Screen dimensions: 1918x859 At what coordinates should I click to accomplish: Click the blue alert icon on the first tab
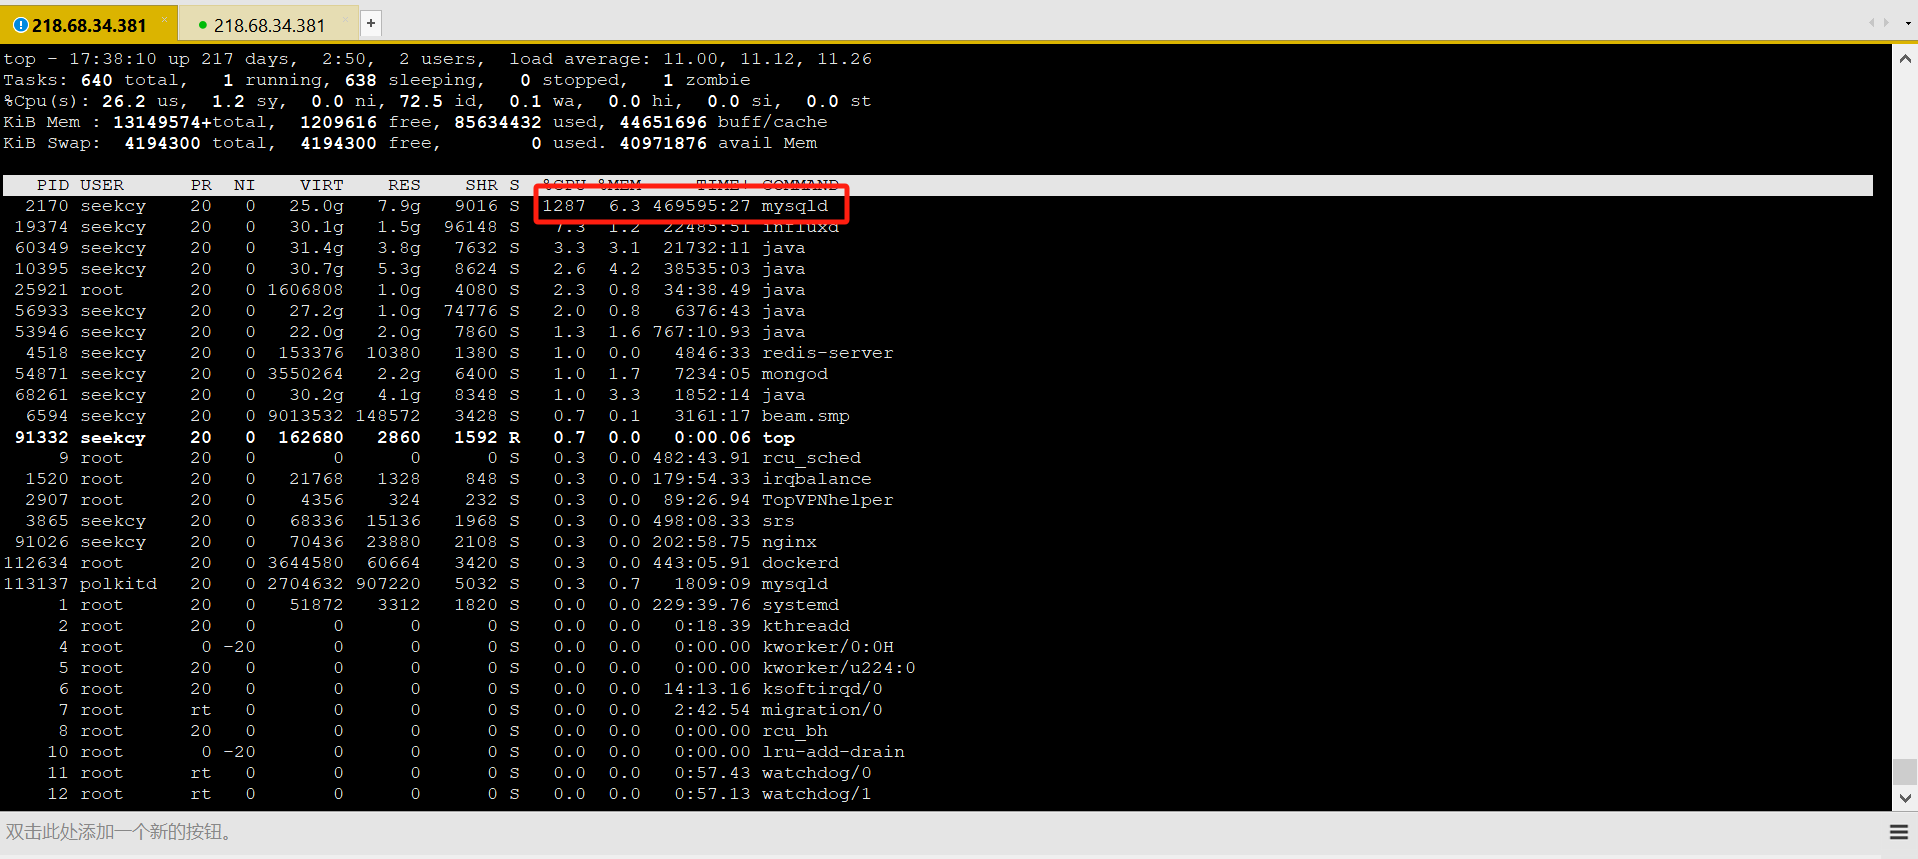pyautogui.click(x=20, y=25)
